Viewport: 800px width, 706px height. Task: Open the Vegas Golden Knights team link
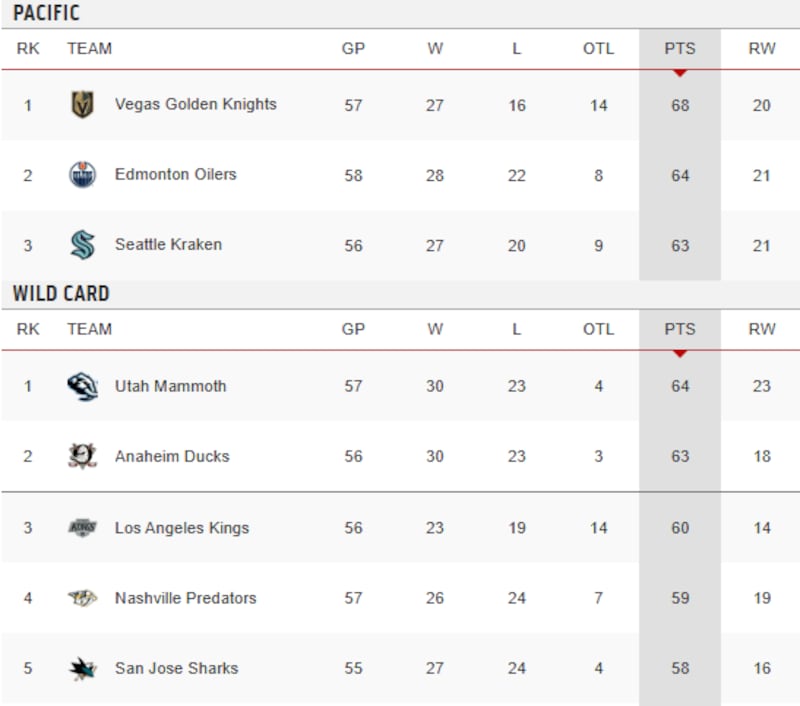tap(195, 104)
